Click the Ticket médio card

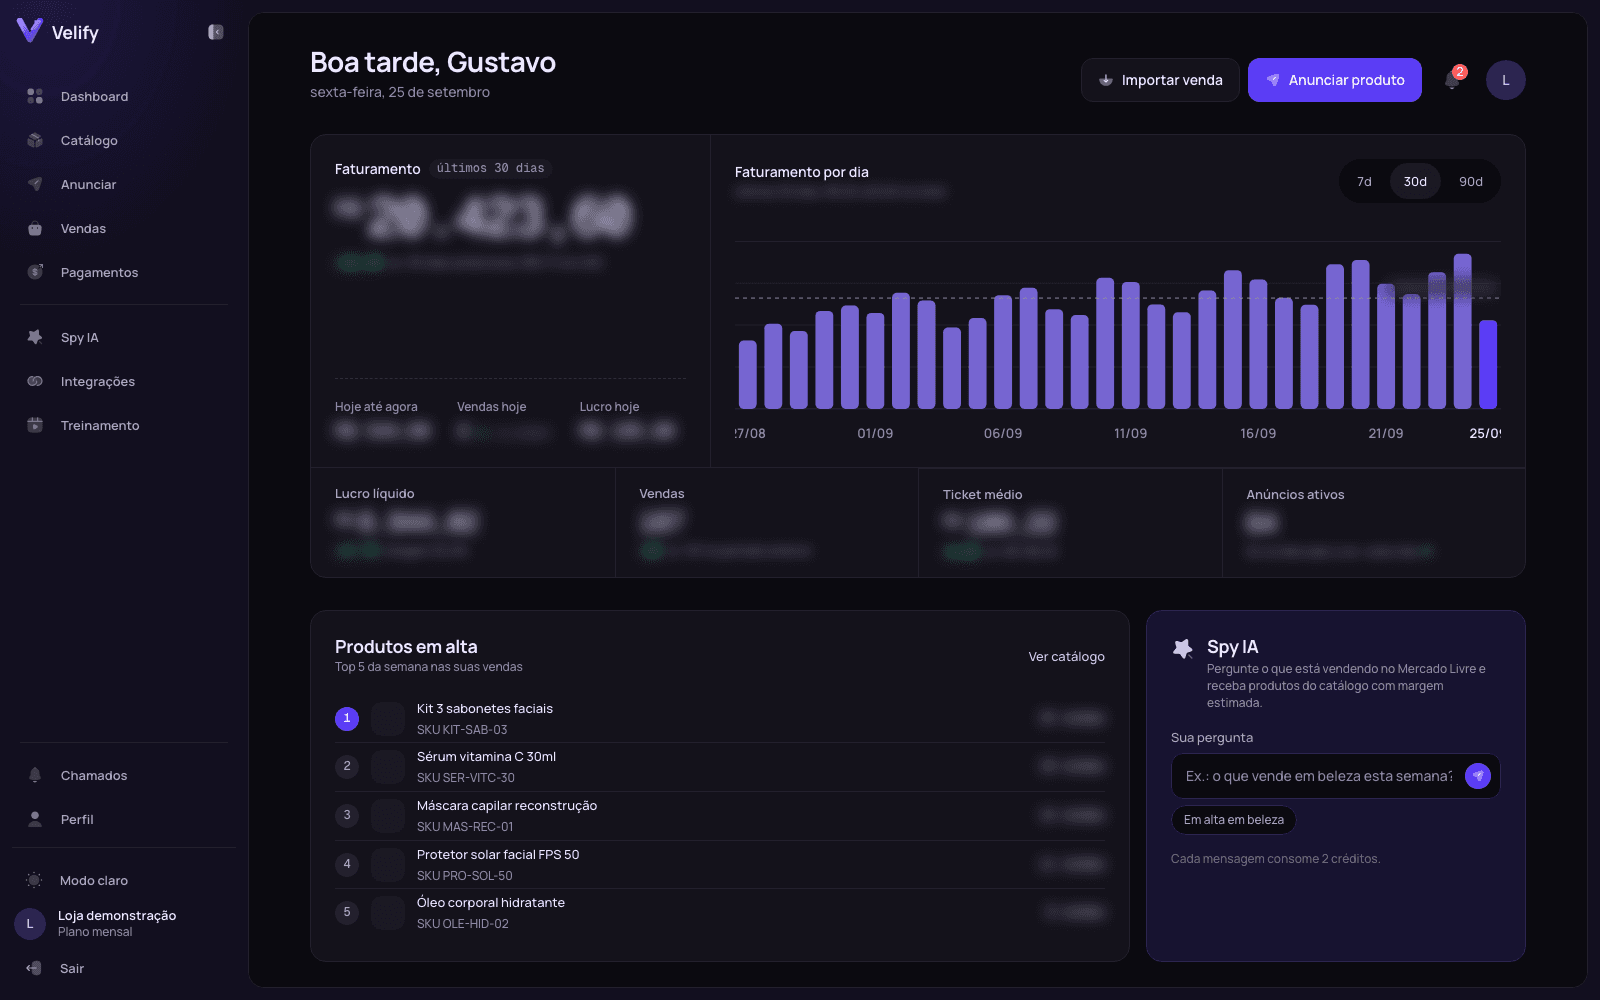1070,523
